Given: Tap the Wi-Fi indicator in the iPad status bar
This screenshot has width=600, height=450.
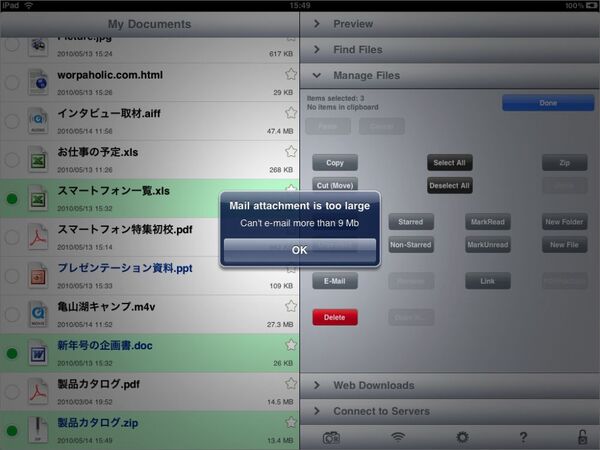Looking at the screenshot, I should pyautogui.click(x=29, y=5).
